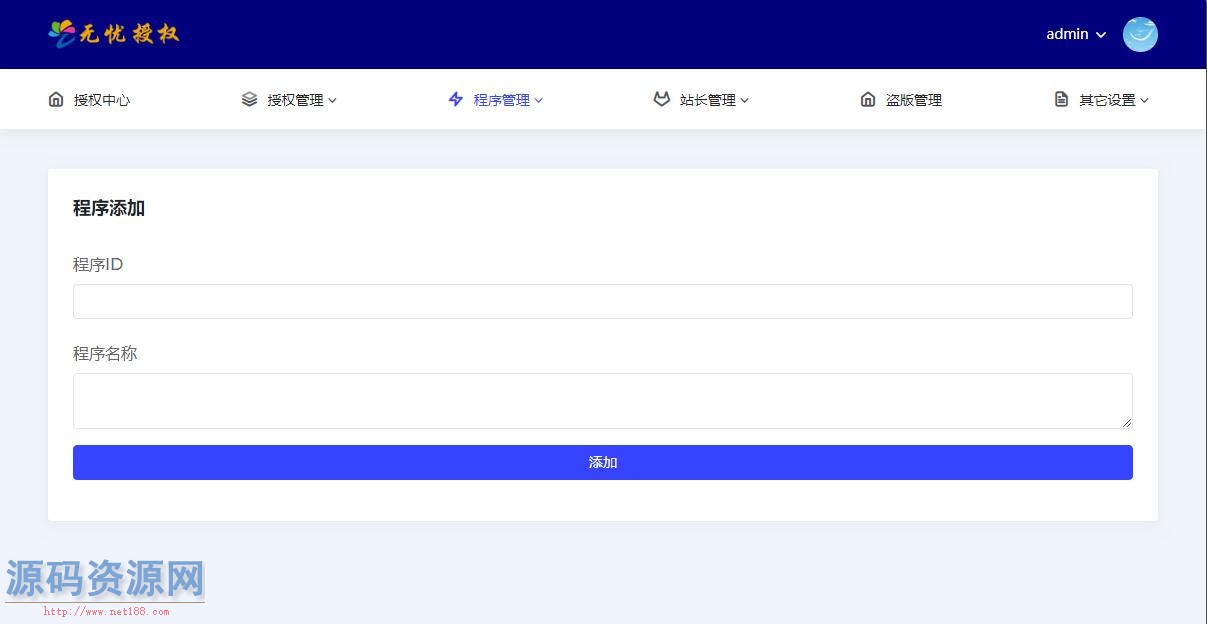This screenshot has height=624, width=1207.
Task: Click the house icon beside 盗版管理
Action: 868,99
